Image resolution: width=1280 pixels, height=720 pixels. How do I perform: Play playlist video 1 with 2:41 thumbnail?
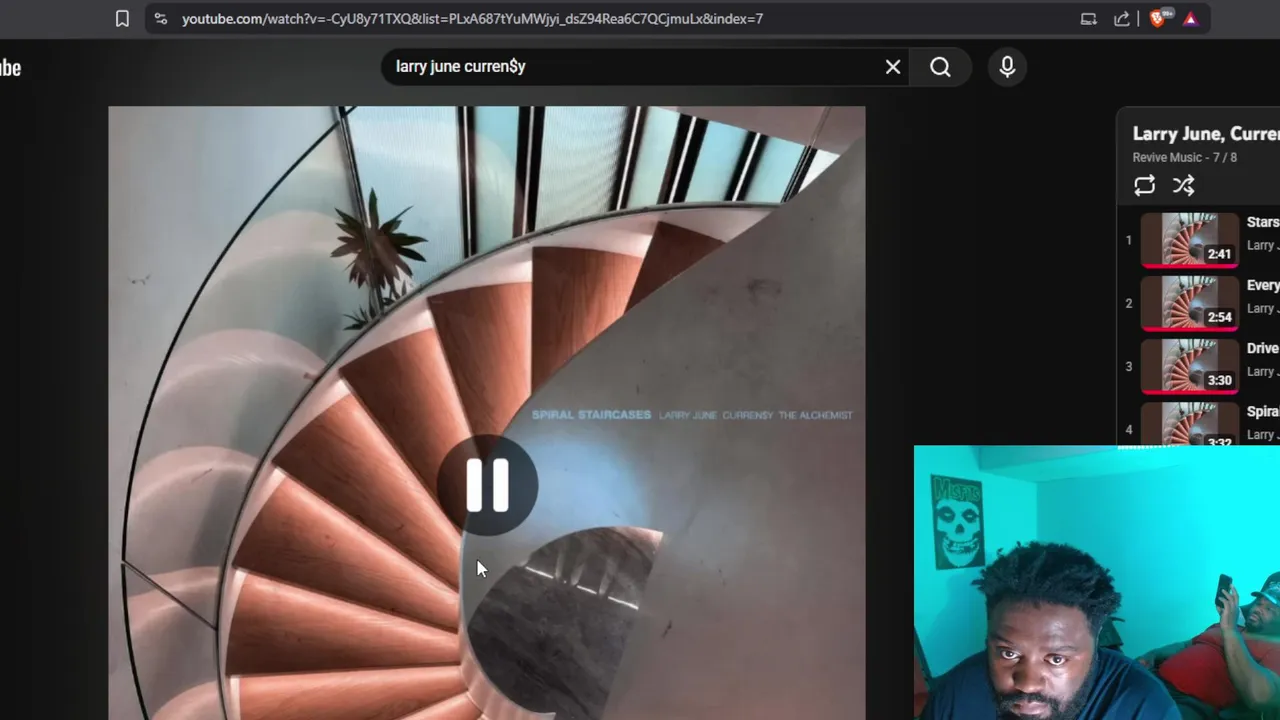[1190, 240]
